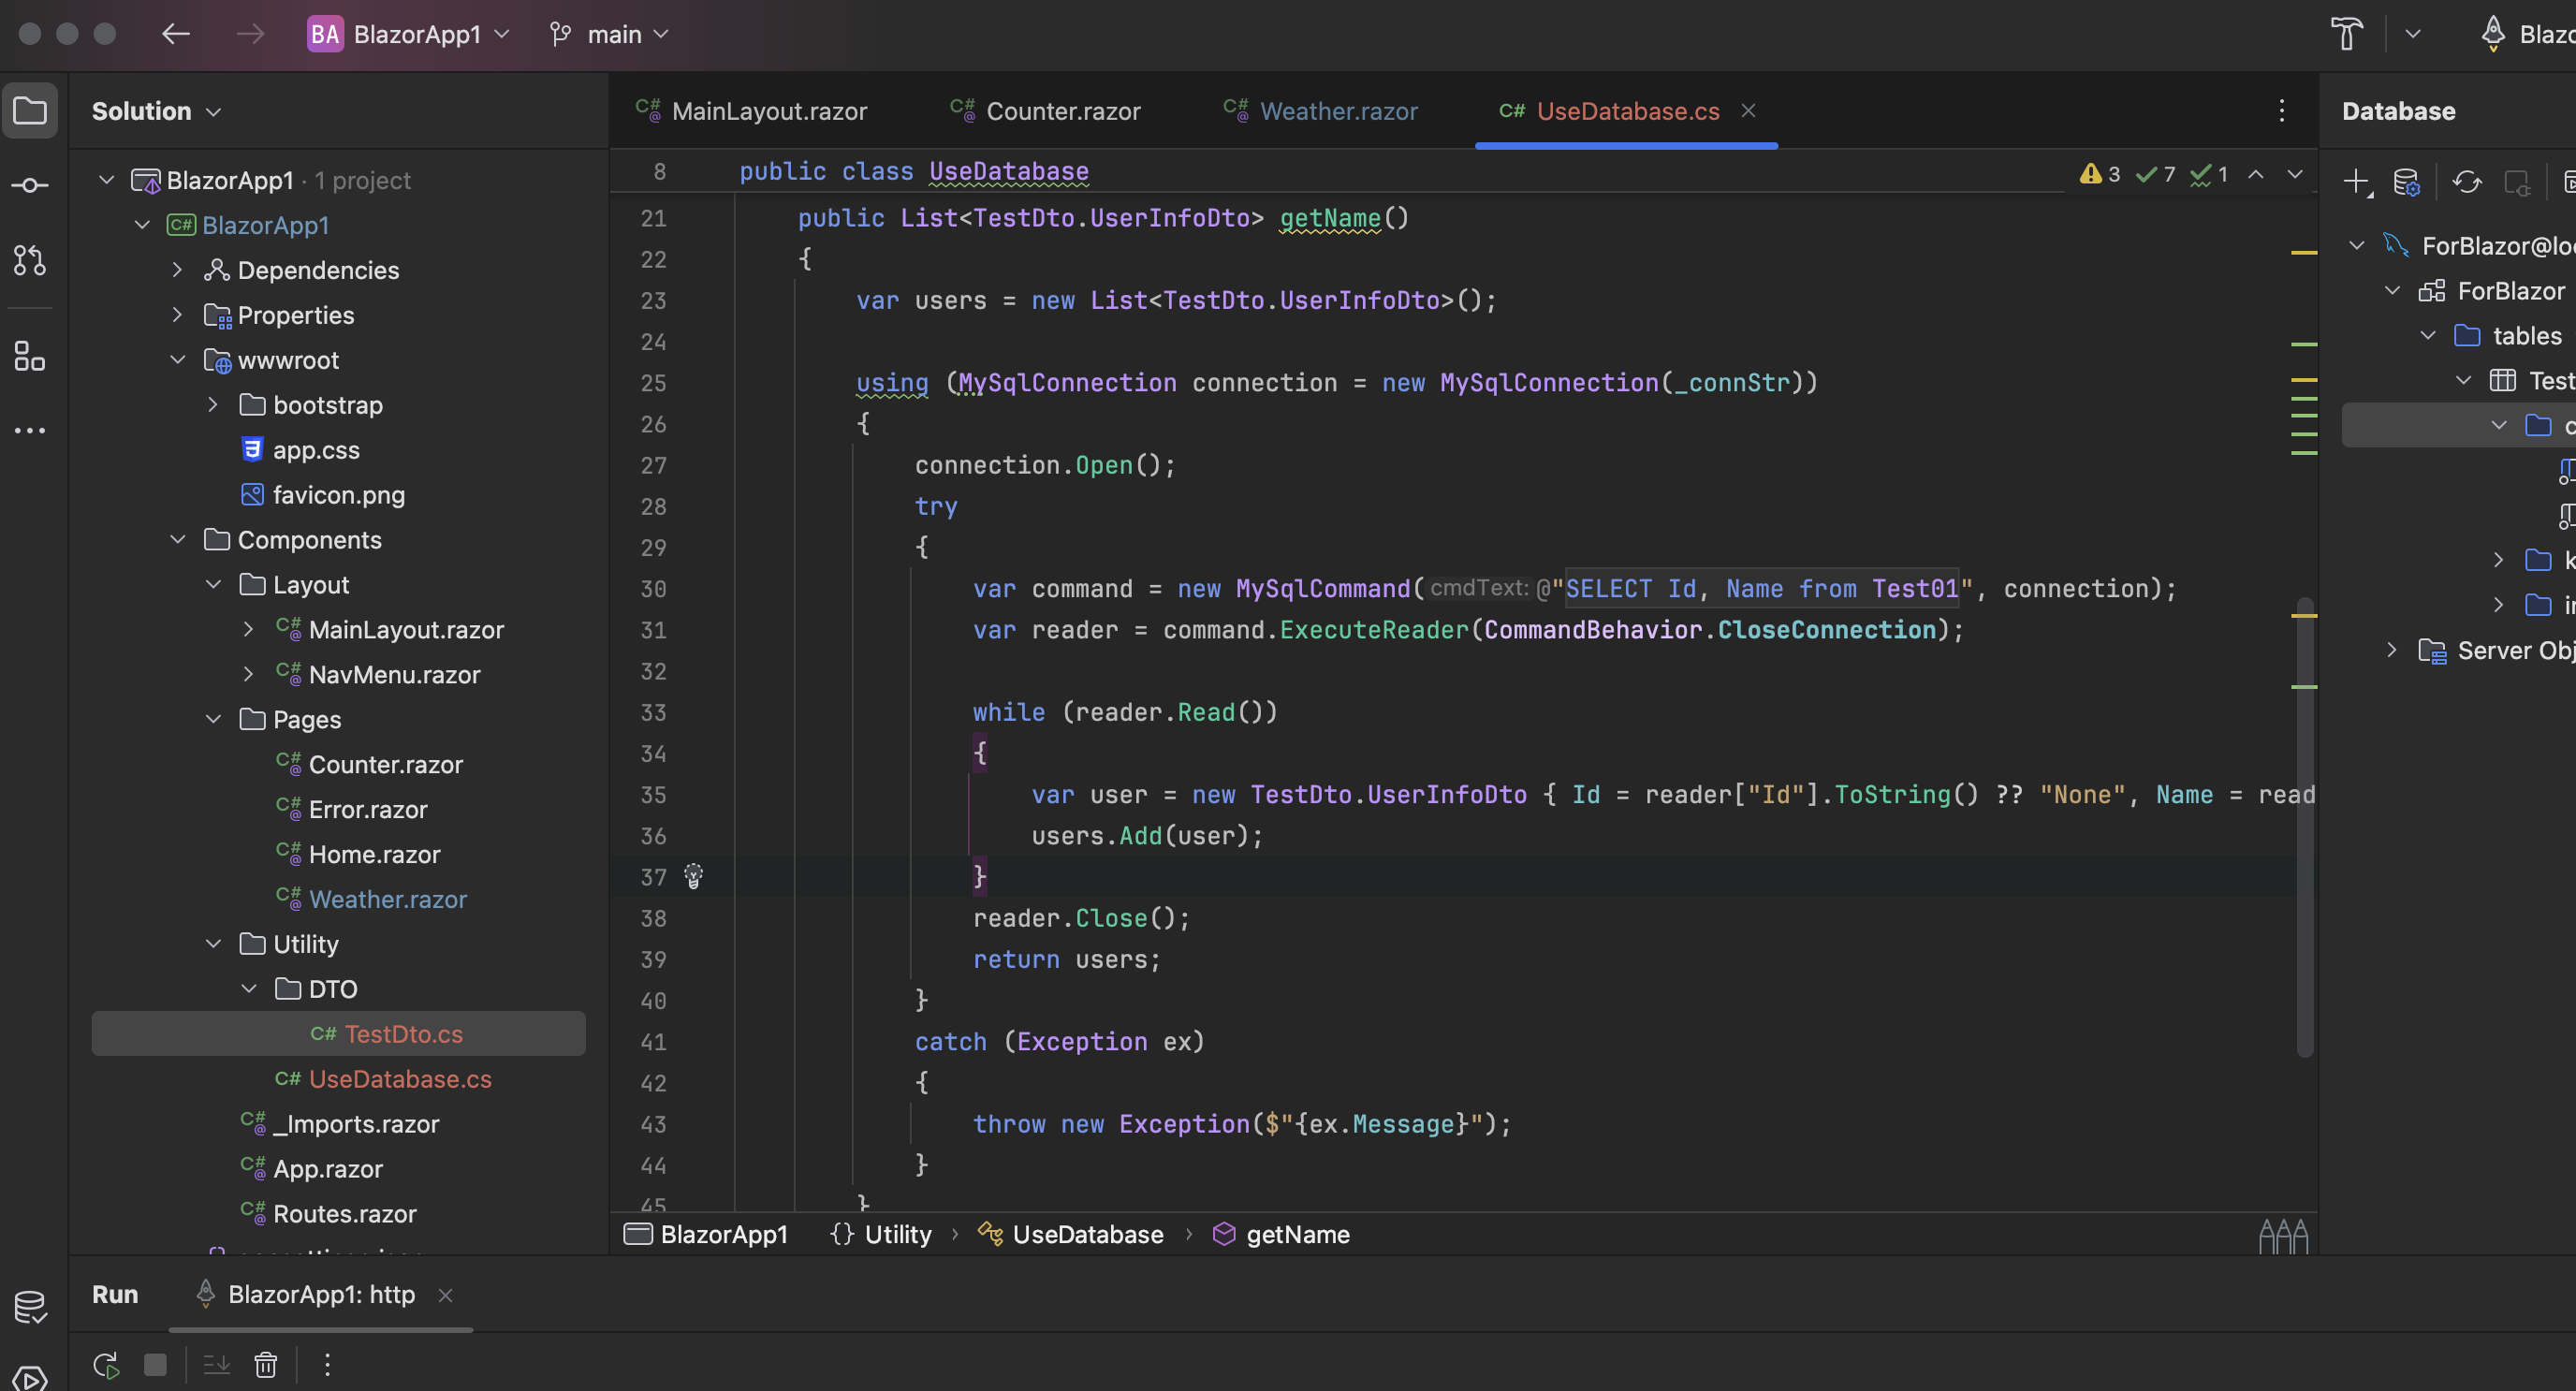Click the Rerun icon in Run panel

pos(106,1365)
